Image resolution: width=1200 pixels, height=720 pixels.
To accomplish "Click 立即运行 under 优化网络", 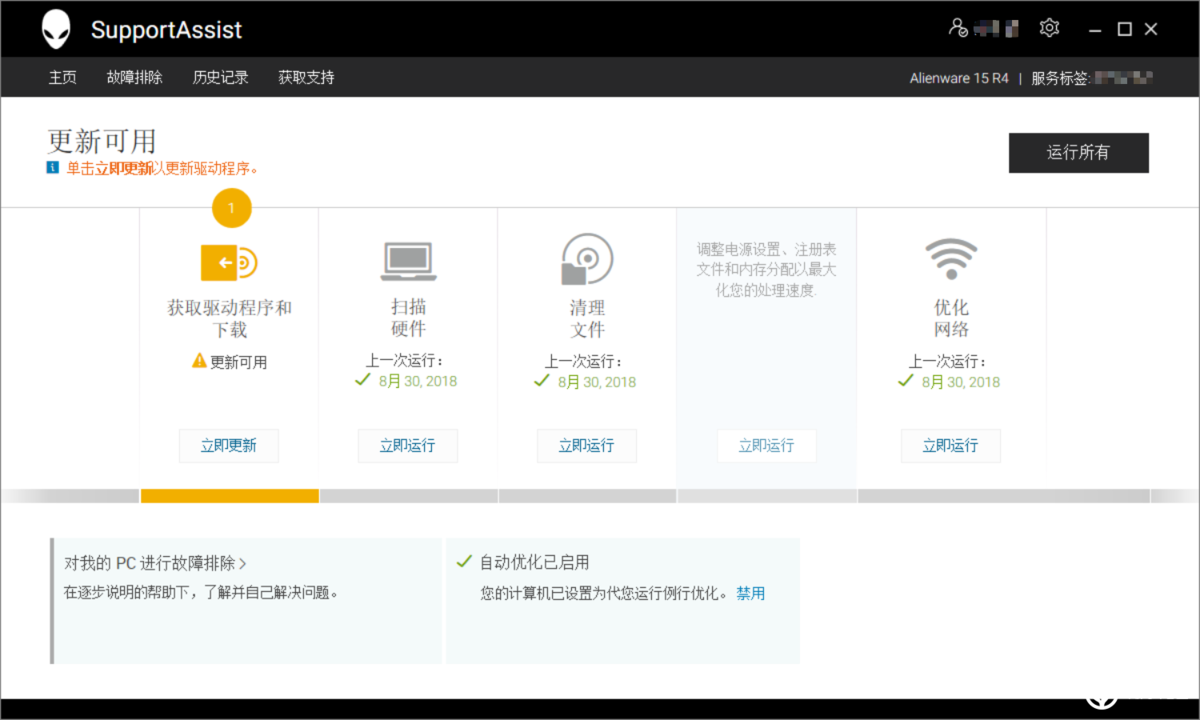I will click(x=951, y=446).
